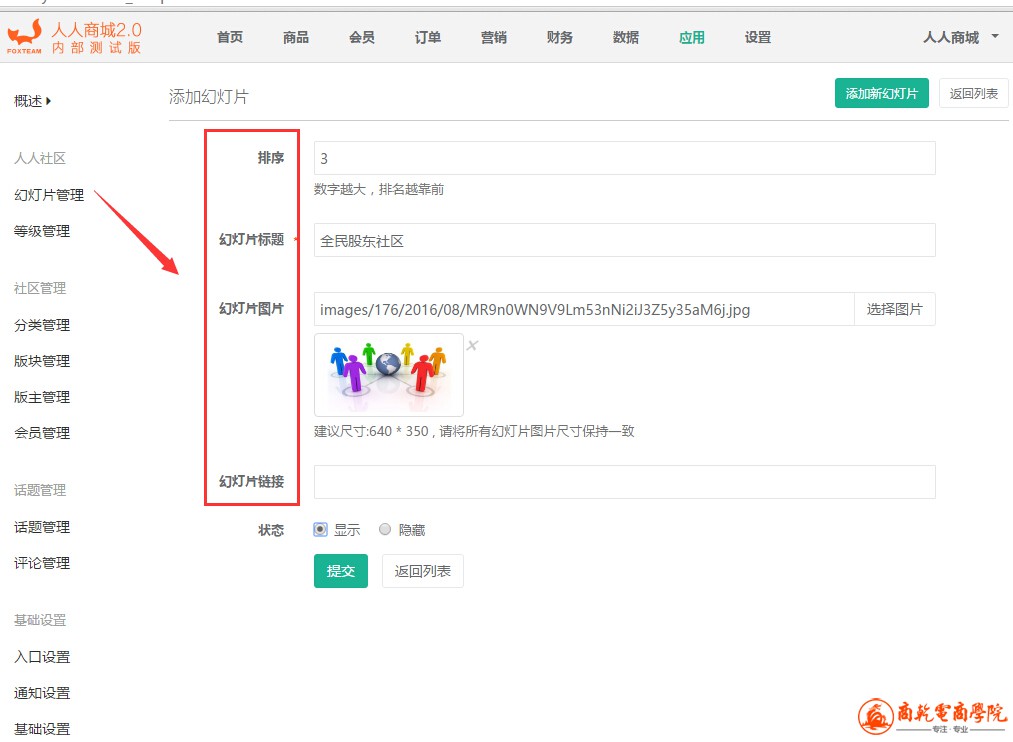Click 选择图片 to choose an image

click(894, 309)
